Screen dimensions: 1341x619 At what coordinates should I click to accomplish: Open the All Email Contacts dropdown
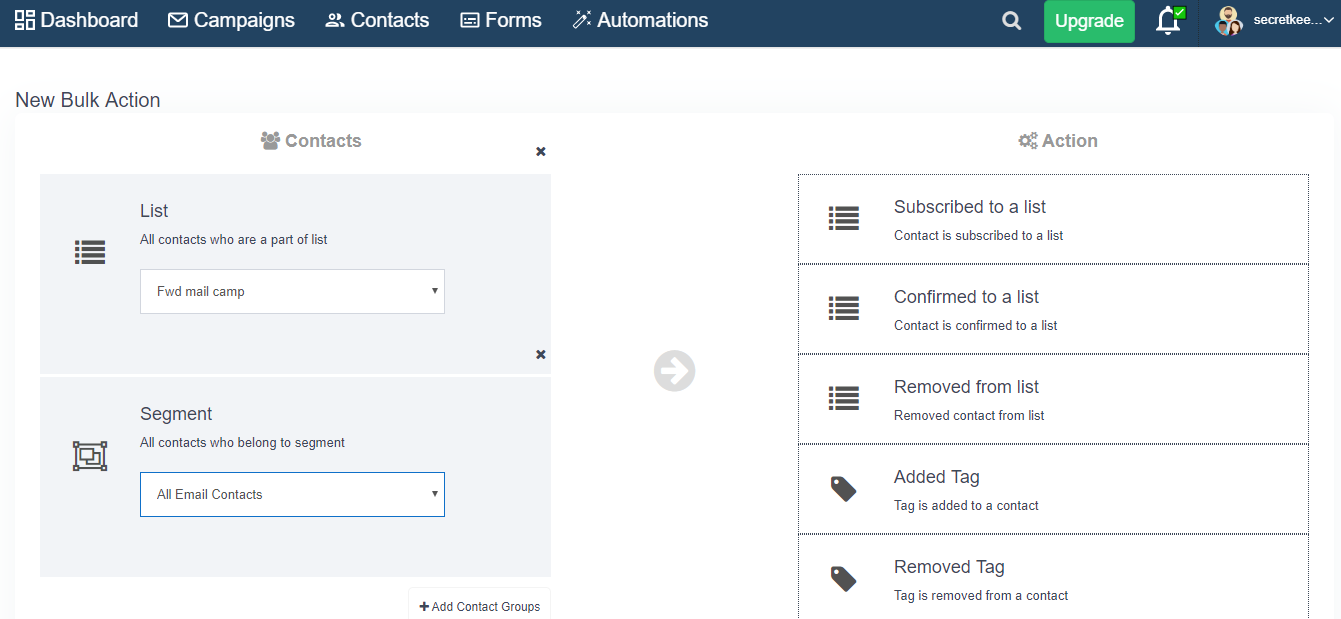coord(292,495)
